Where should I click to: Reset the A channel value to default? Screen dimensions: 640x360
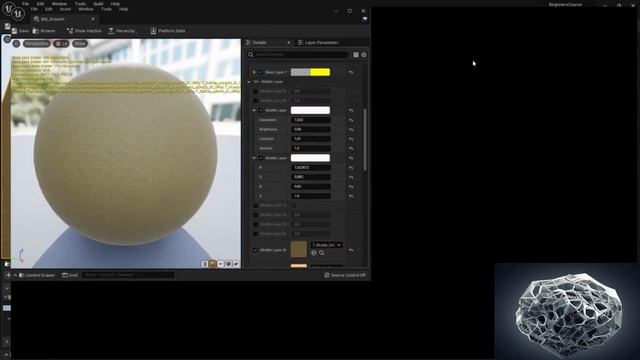tap(351, 196)
